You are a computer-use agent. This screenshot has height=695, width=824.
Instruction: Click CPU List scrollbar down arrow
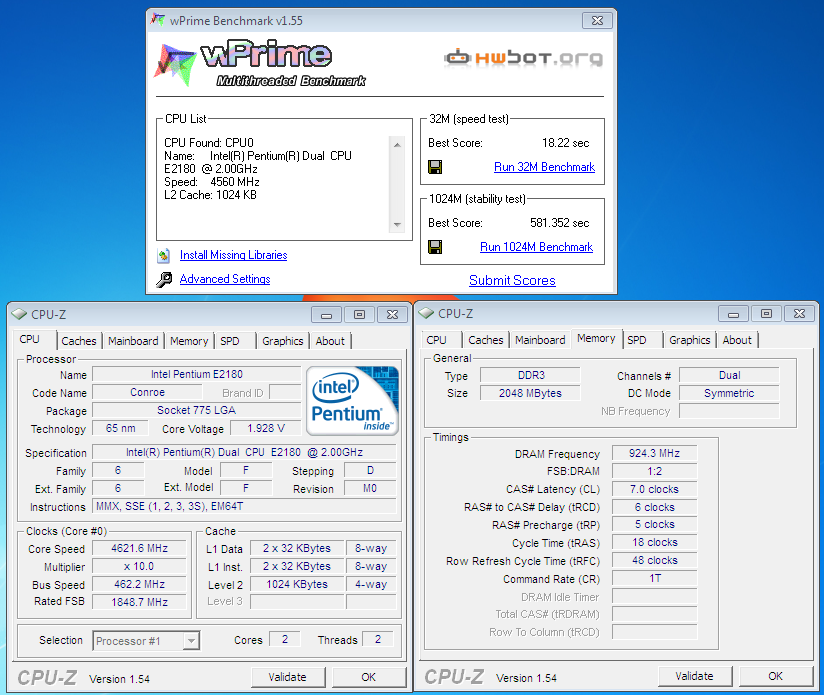(x=397, y=224)
